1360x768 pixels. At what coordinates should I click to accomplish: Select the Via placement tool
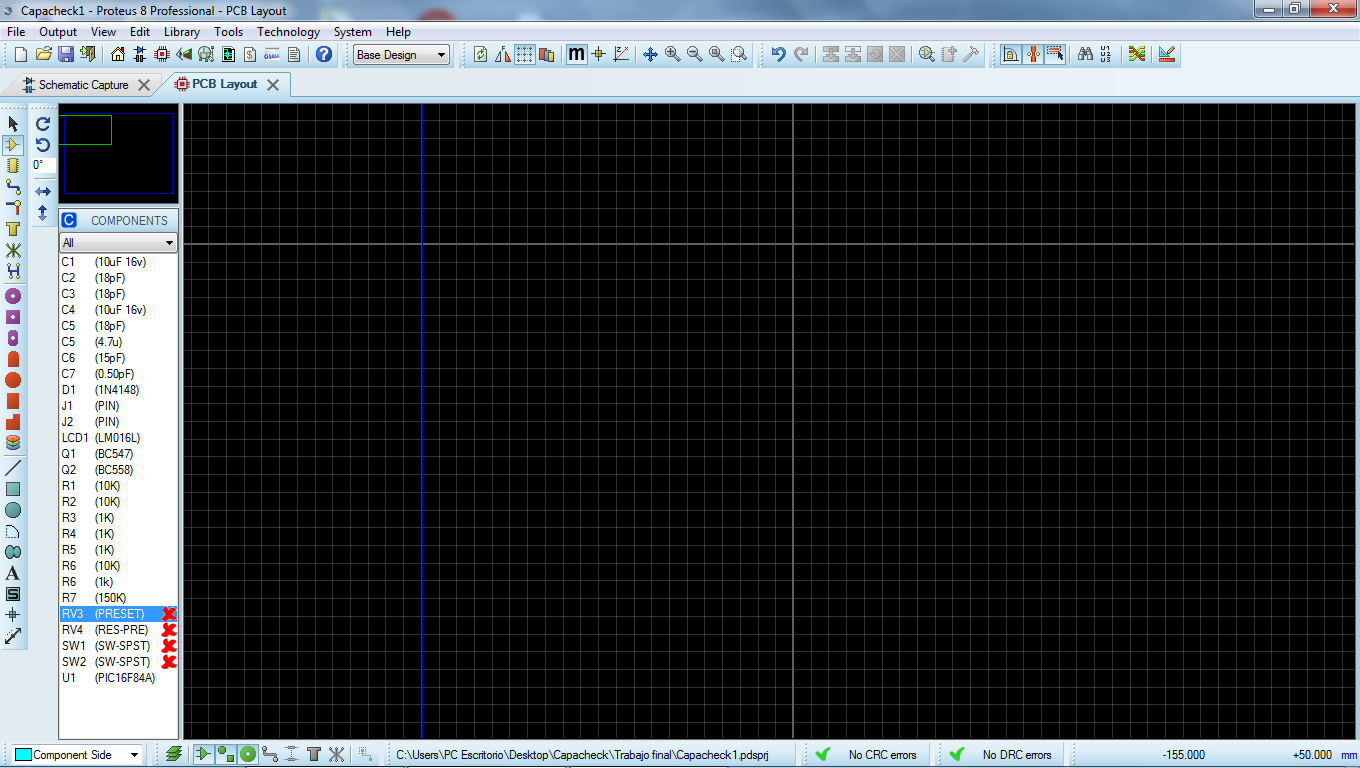[13, 207]
